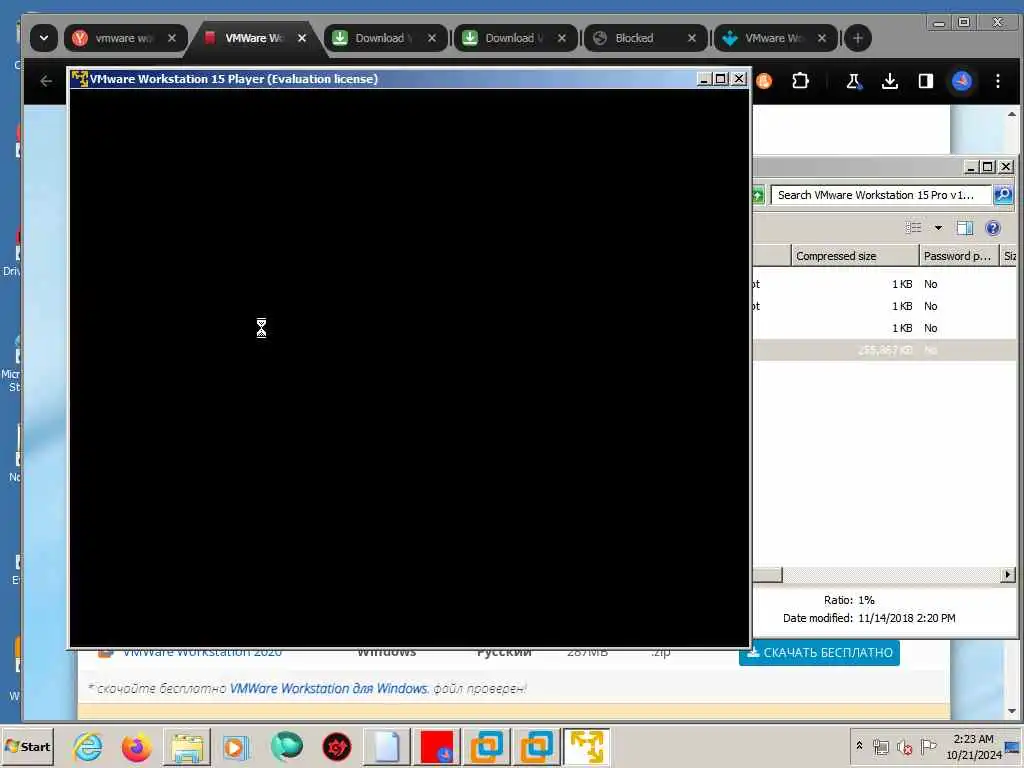Click the horizontal scrollbar thumb in archive window
The image size is (1024, 768).
pyautogui.click(x=767, y=575)
